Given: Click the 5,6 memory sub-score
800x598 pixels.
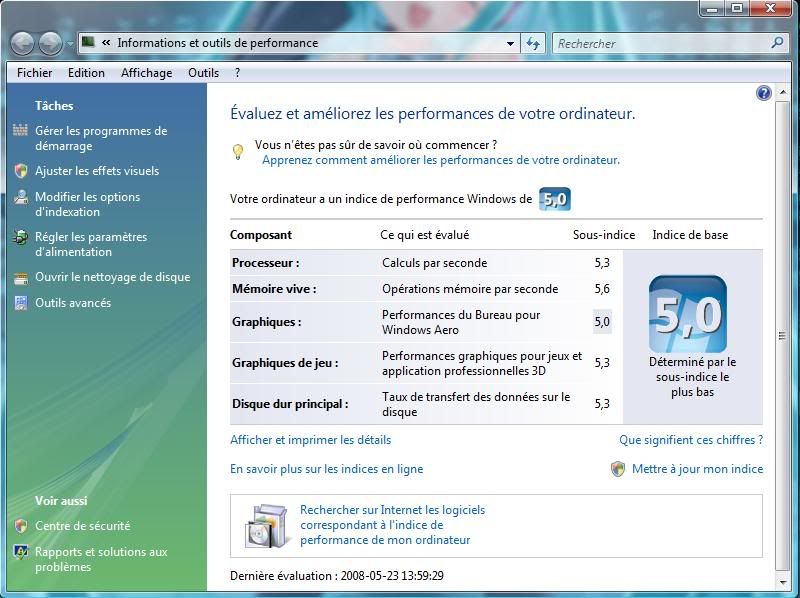Looking at the screenshot, I should click(x=602, y=289).
